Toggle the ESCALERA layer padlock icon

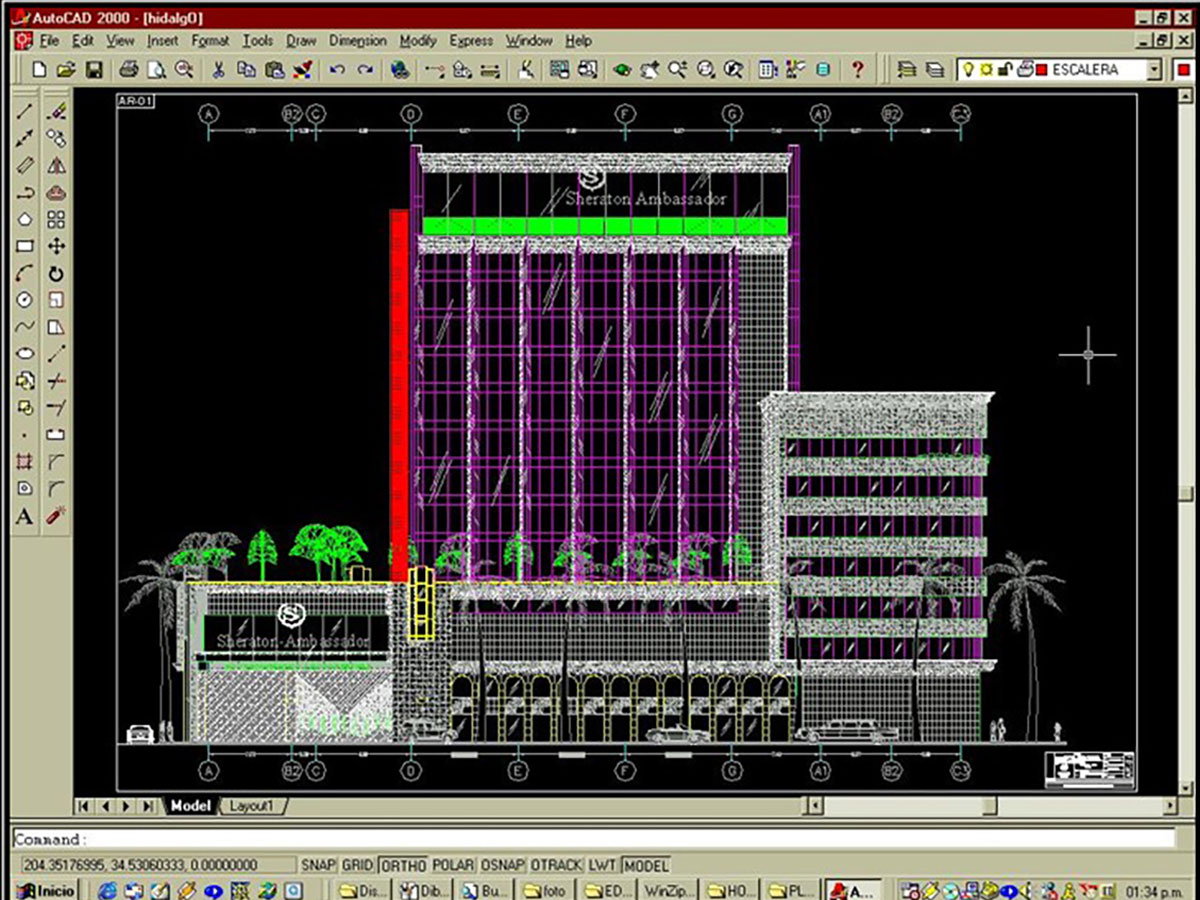coord(1006,70)
